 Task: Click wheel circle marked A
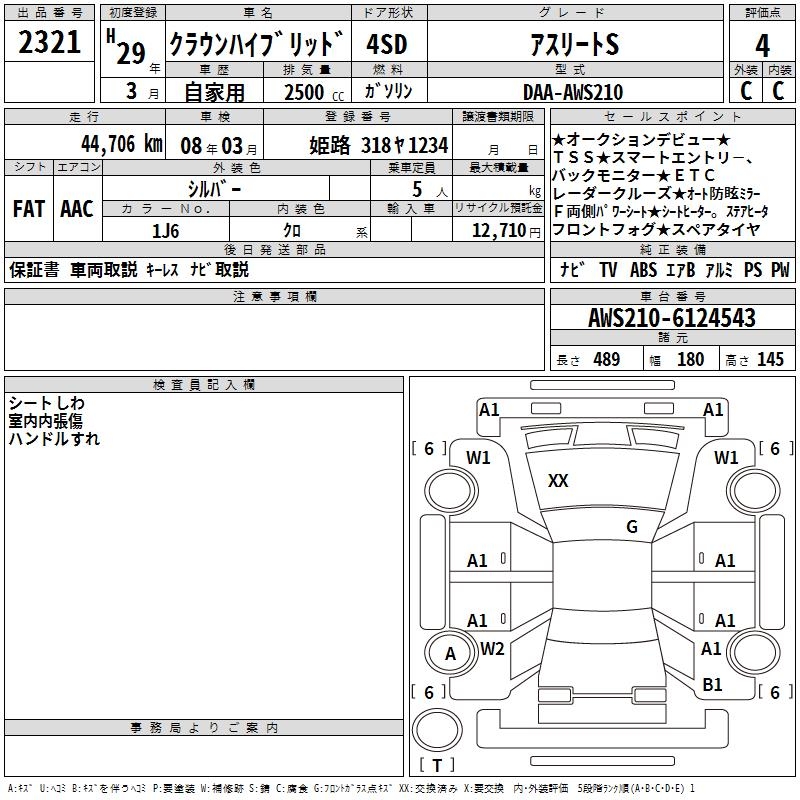[451, 654]
